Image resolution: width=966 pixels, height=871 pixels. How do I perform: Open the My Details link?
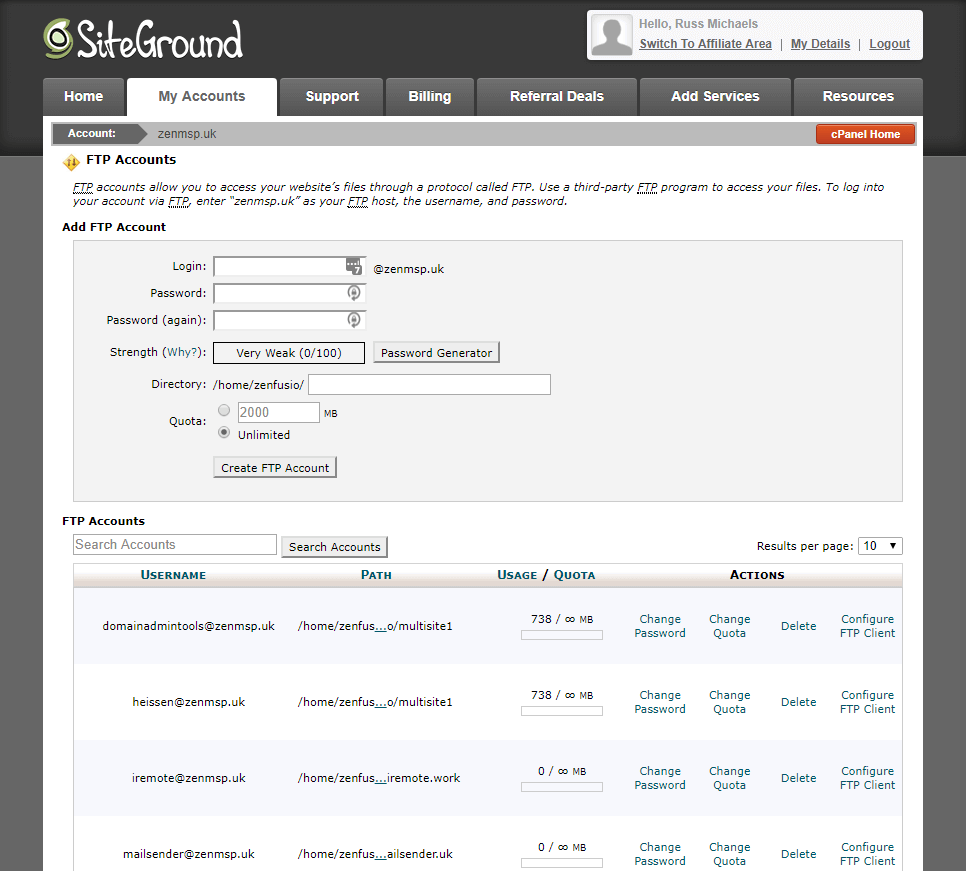(820, 44)
